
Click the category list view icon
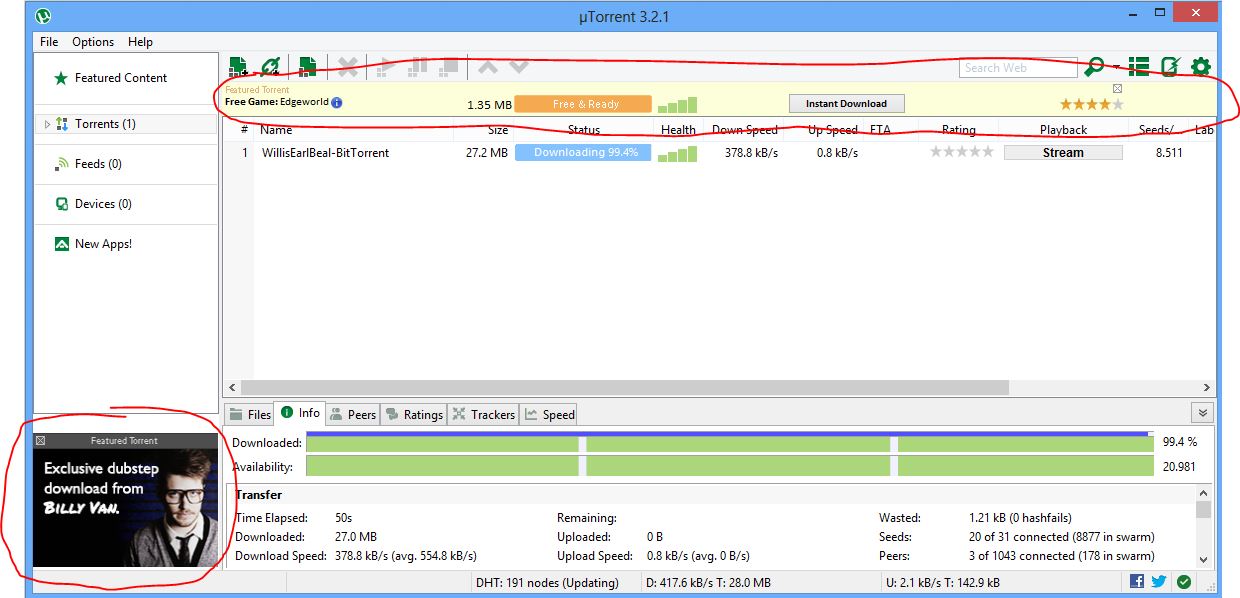point(1138,67)
